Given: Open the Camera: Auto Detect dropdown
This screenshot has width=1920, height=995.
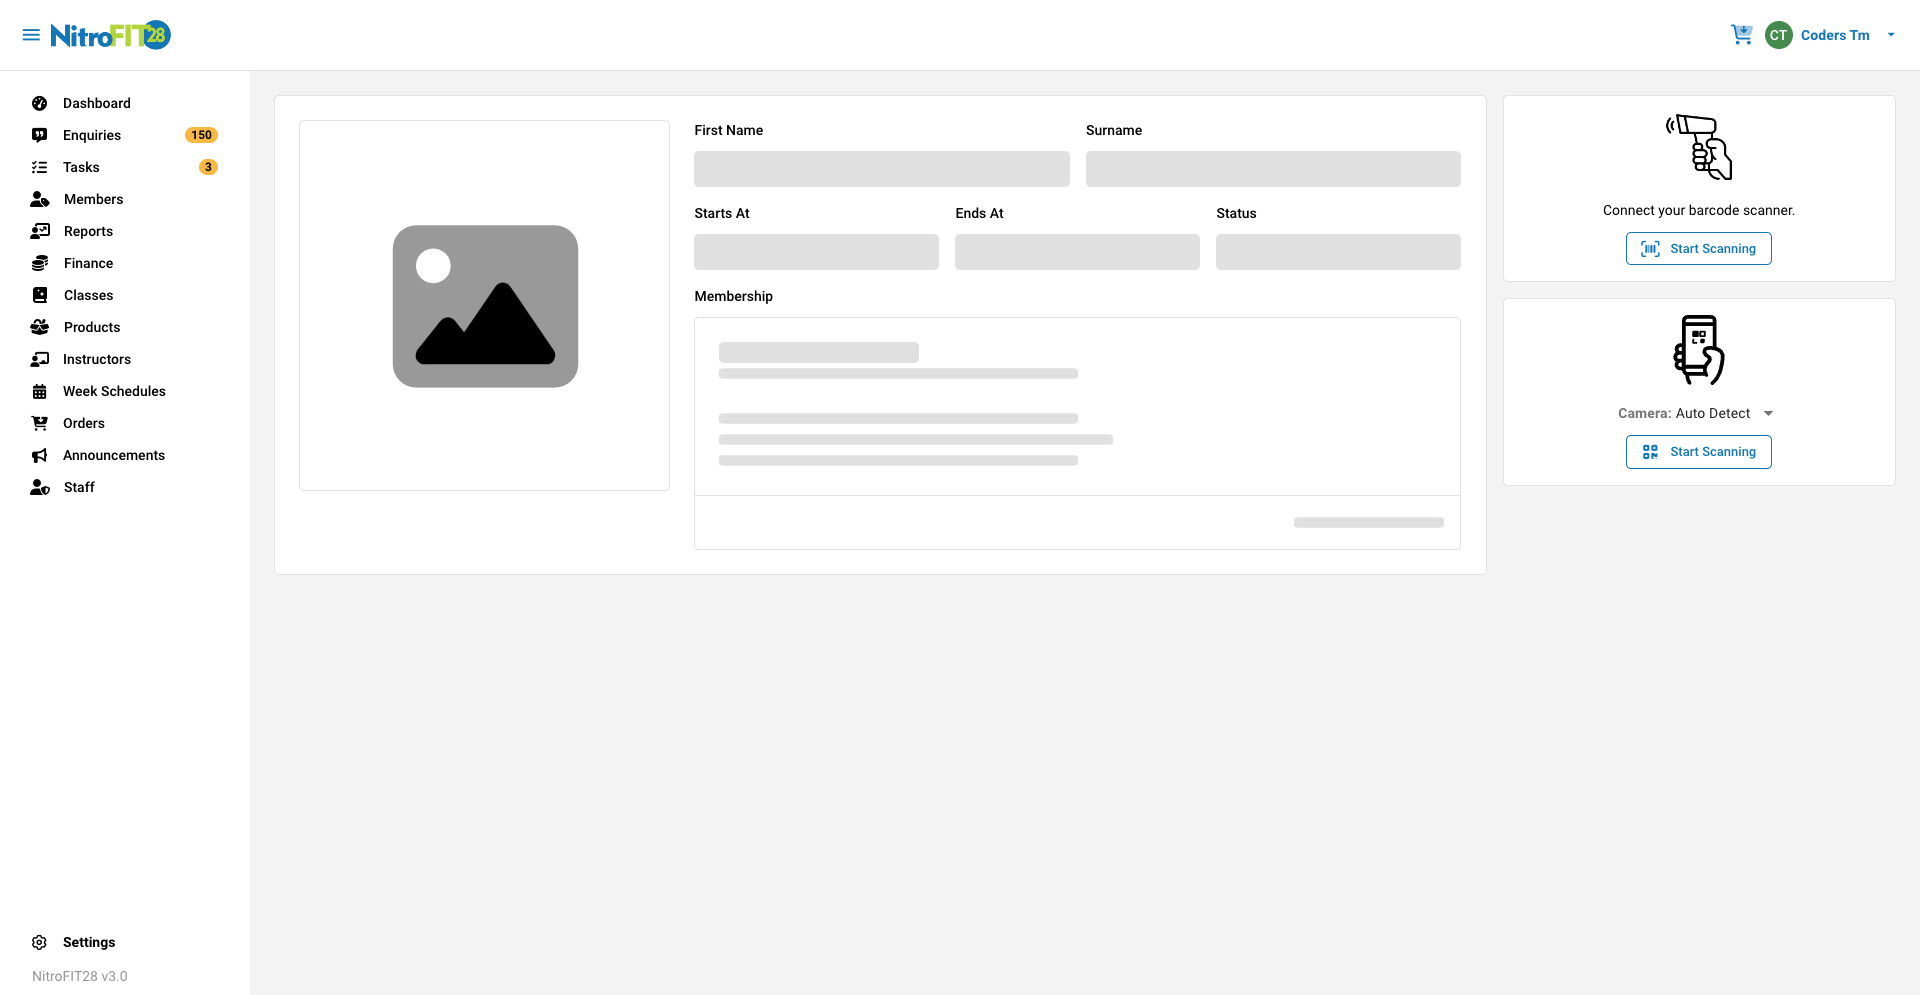Looking at the screenshot, I should 1697,412.
